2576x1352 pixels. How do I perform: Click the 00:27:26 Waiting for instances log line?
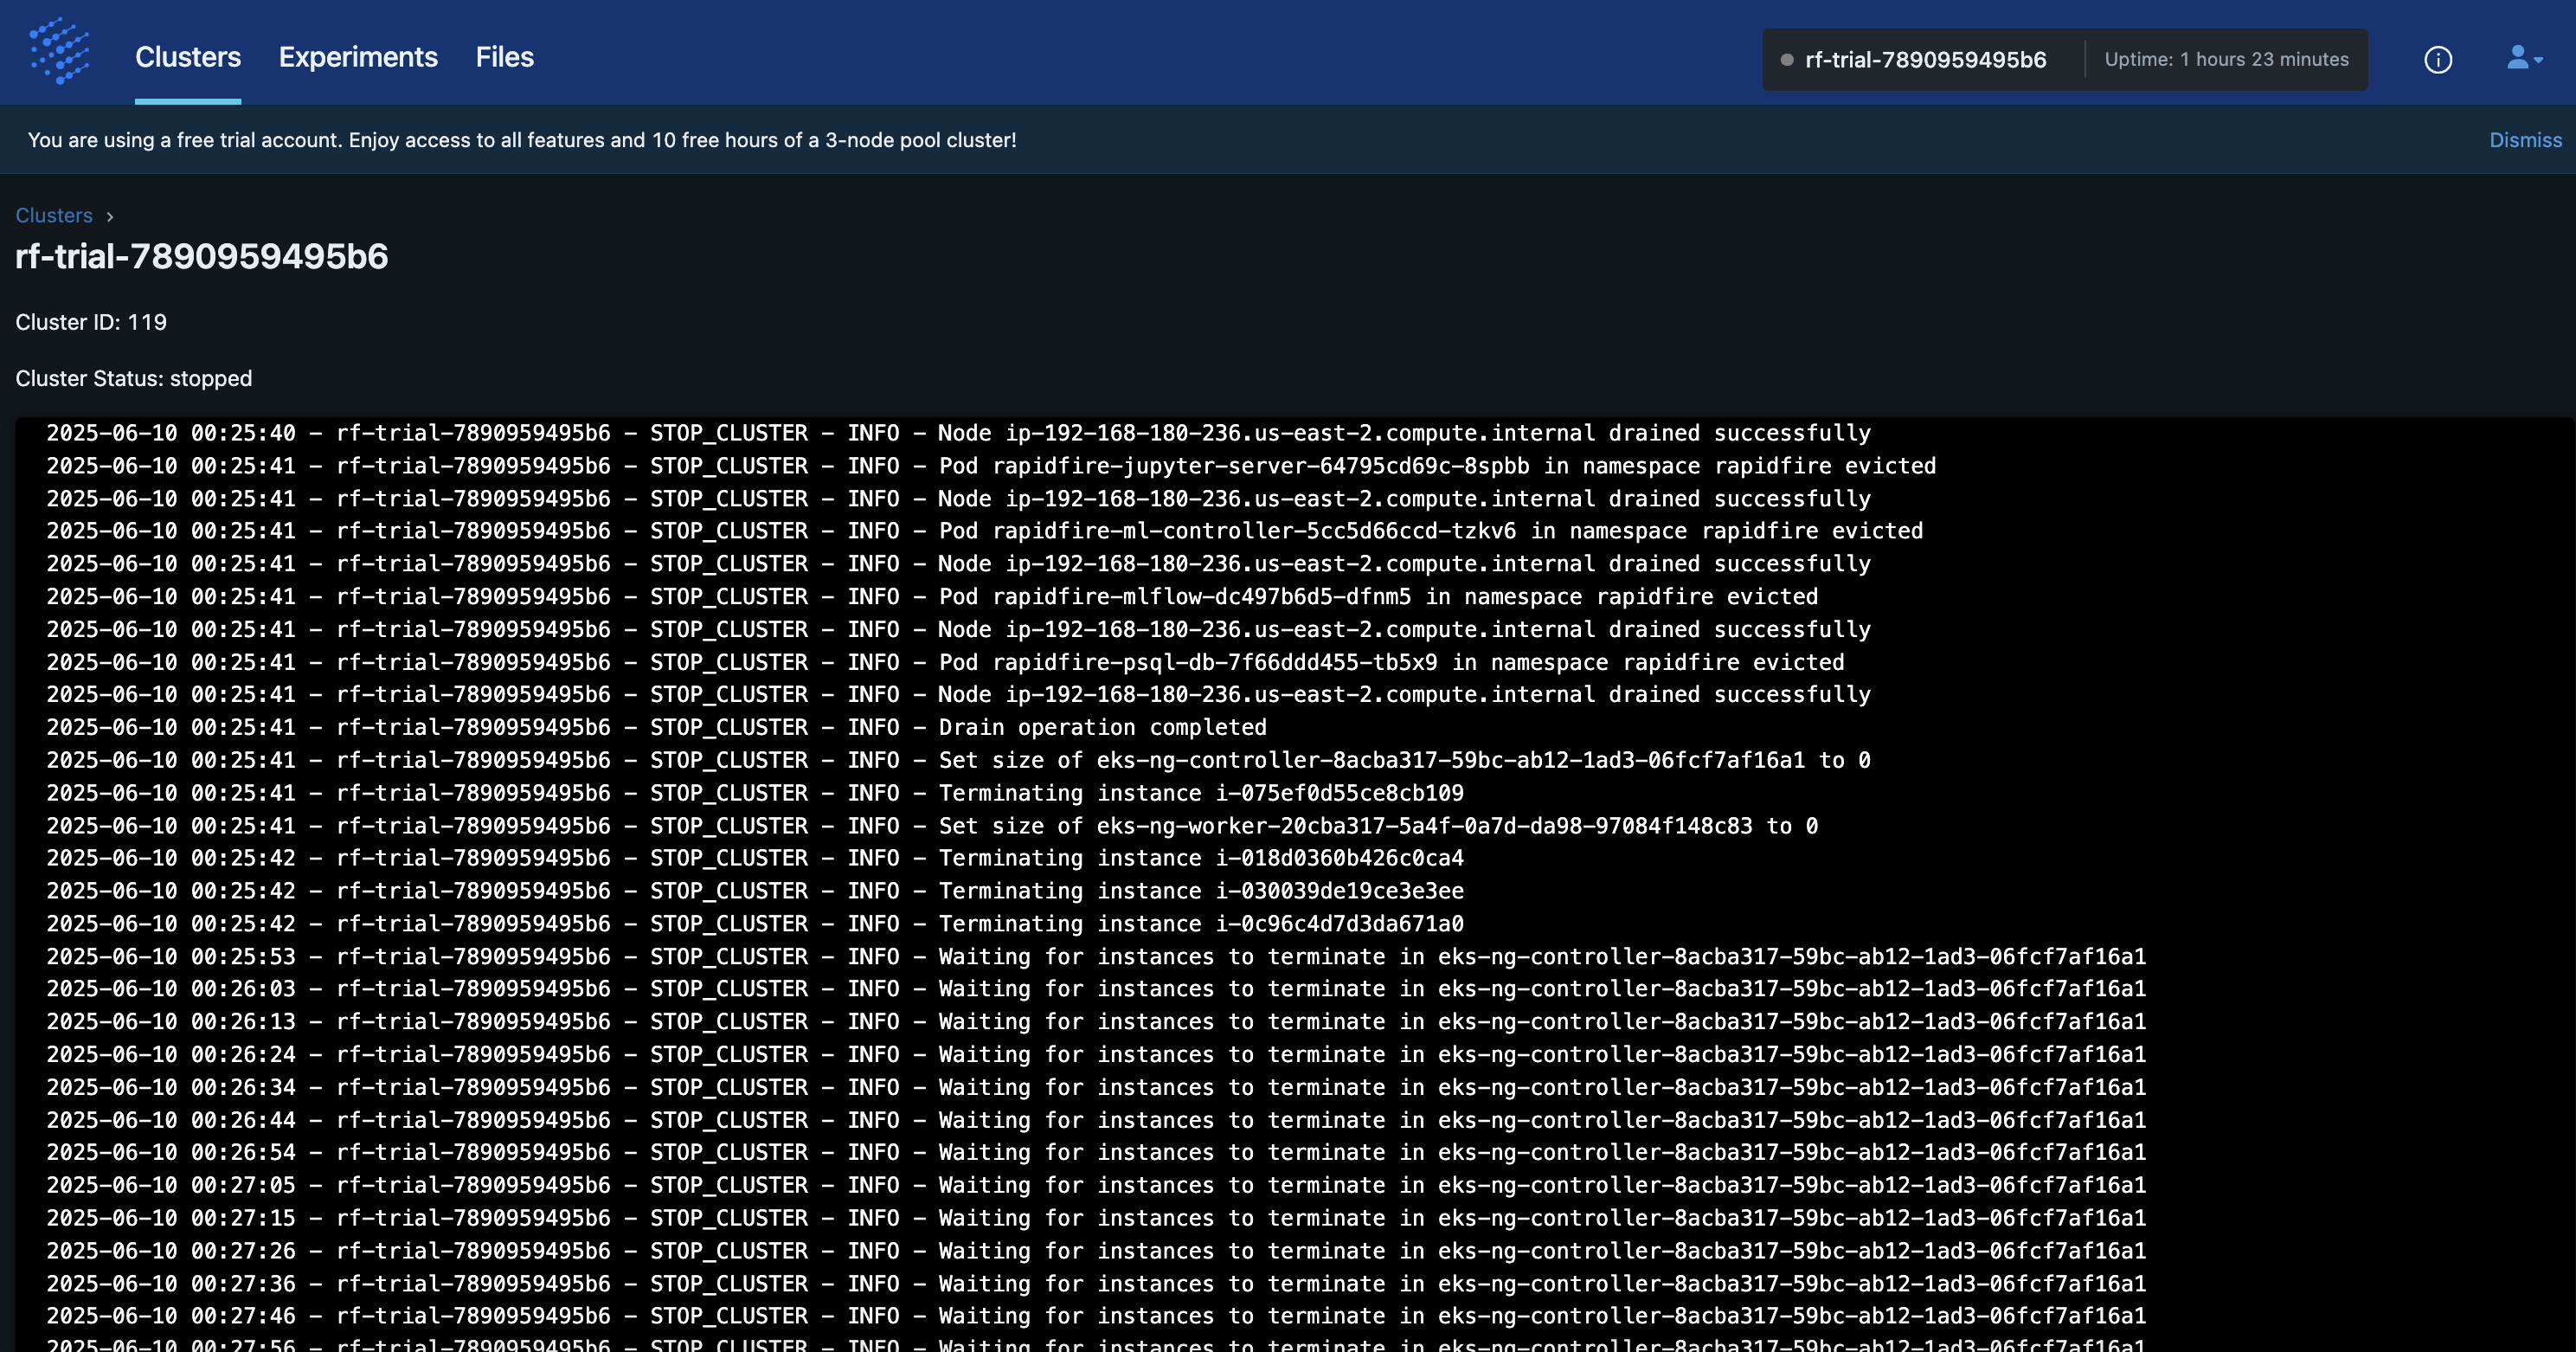coord(1096,1251)
